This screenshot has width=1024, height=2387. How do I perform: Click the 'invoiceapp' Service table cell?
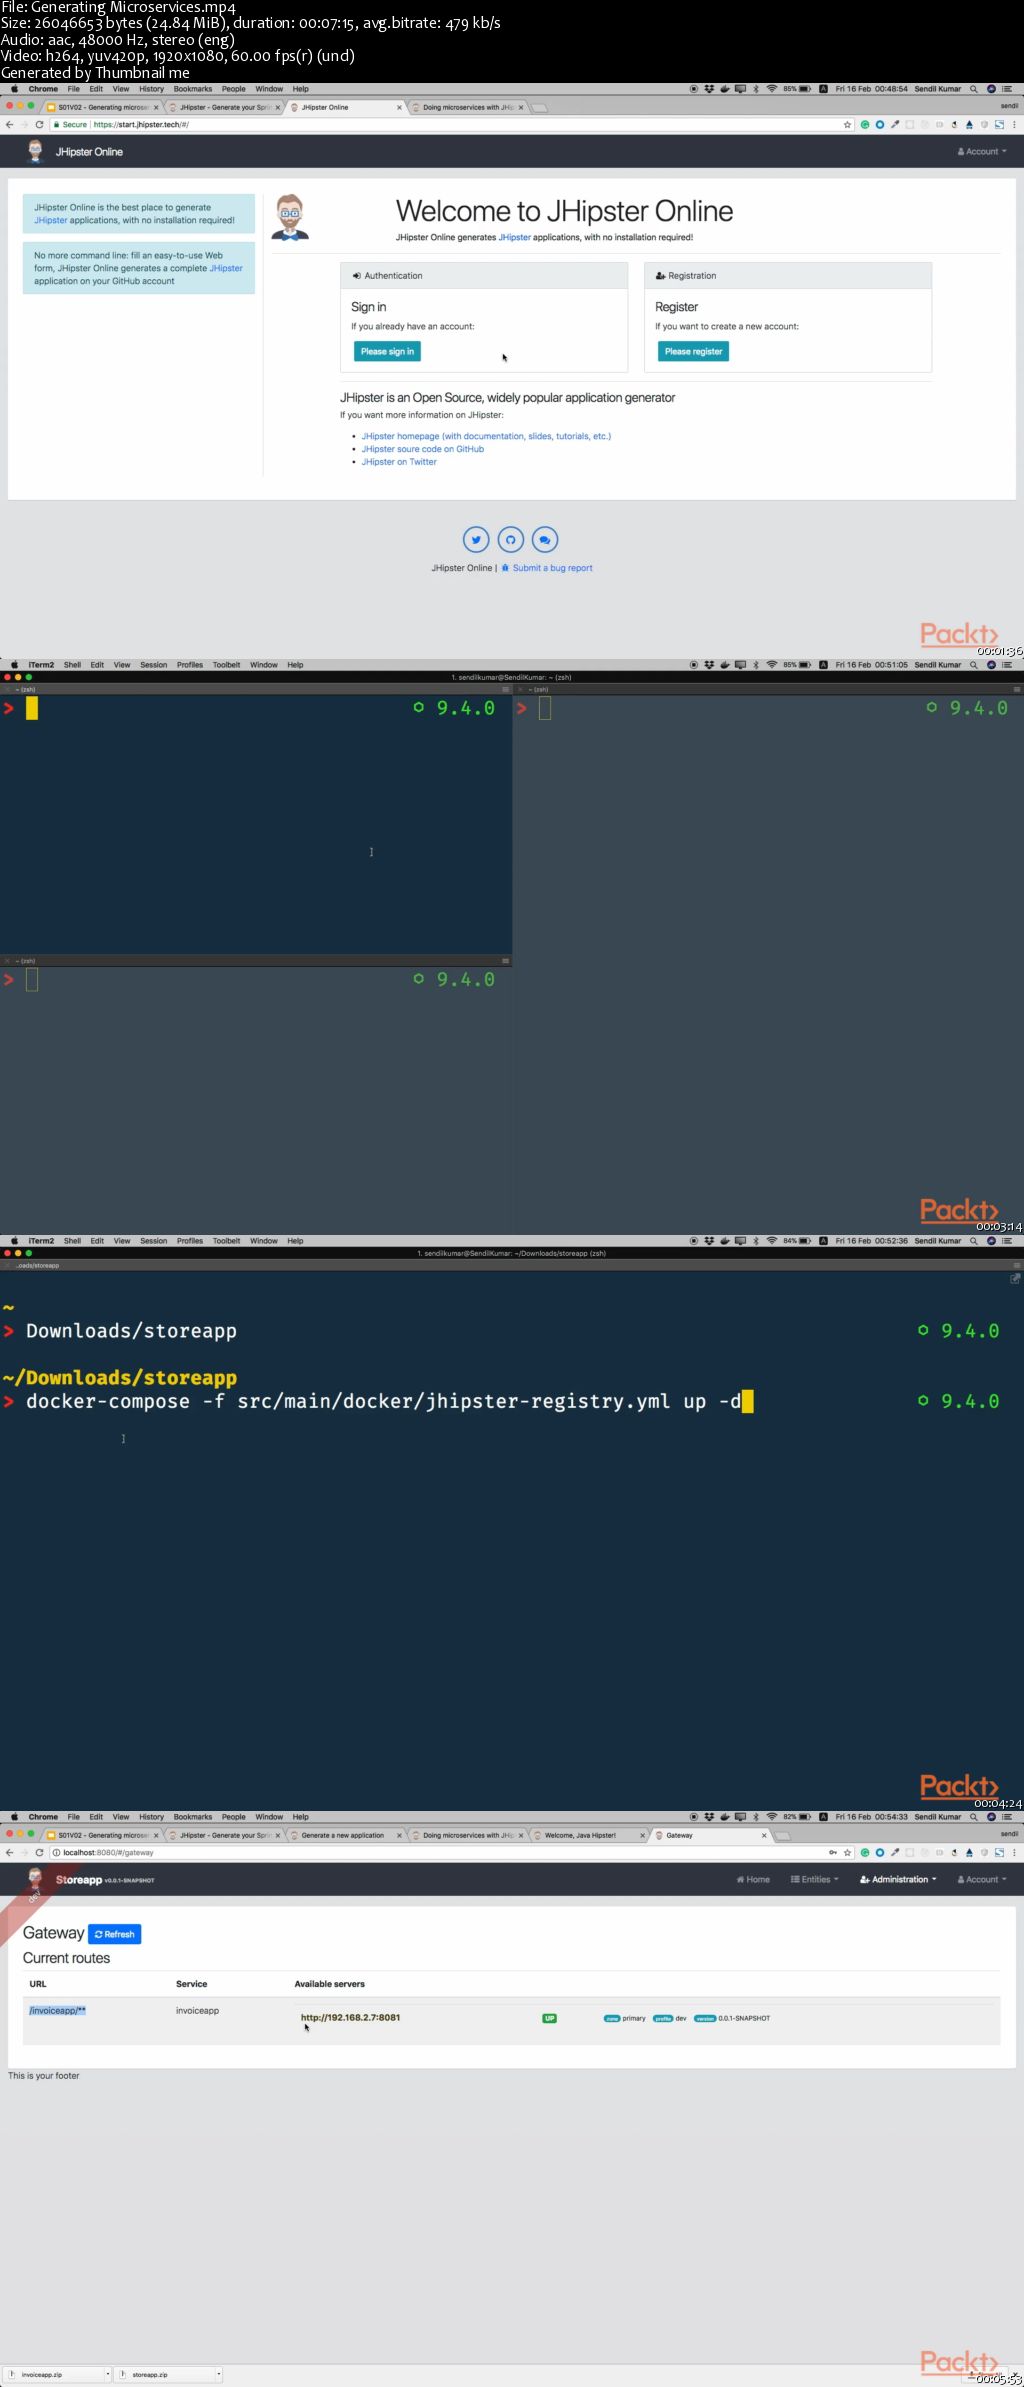197,2010
